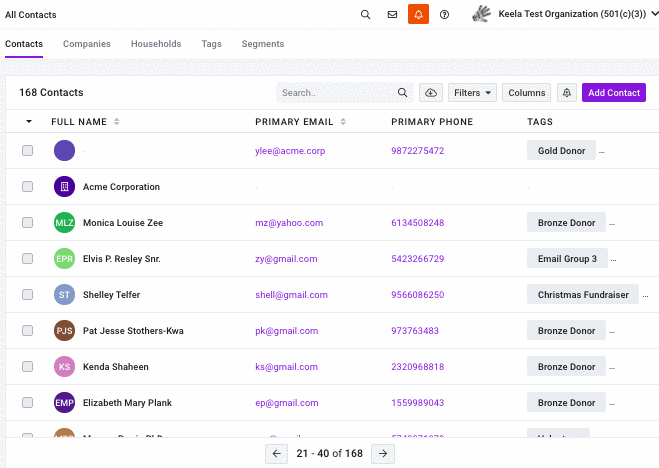Viewport: 659px width, 468px height.
Task: Select Monica Louise Zee checkbox
Action: pyautogui.click(x=27, y=223)
